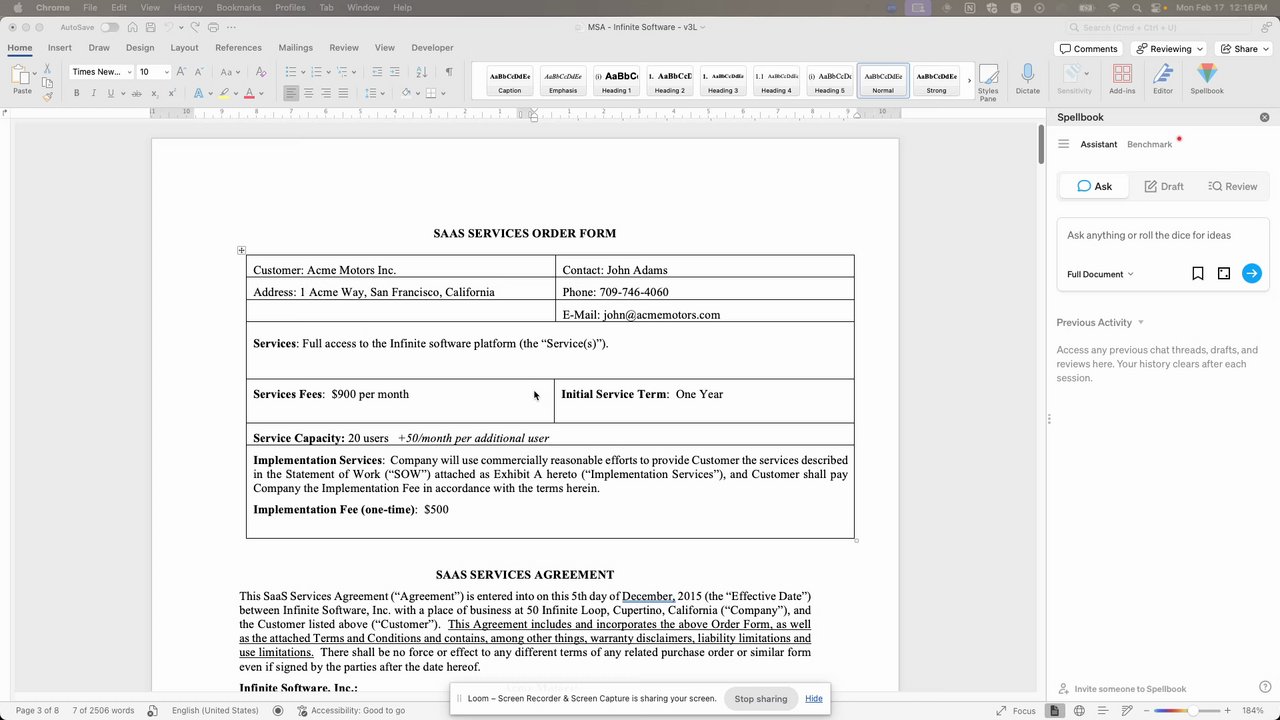Toggle Focus mode in status bar
Viewport: 1280px width, 720px height.
pyautogui.click(x=1016, y=710)
